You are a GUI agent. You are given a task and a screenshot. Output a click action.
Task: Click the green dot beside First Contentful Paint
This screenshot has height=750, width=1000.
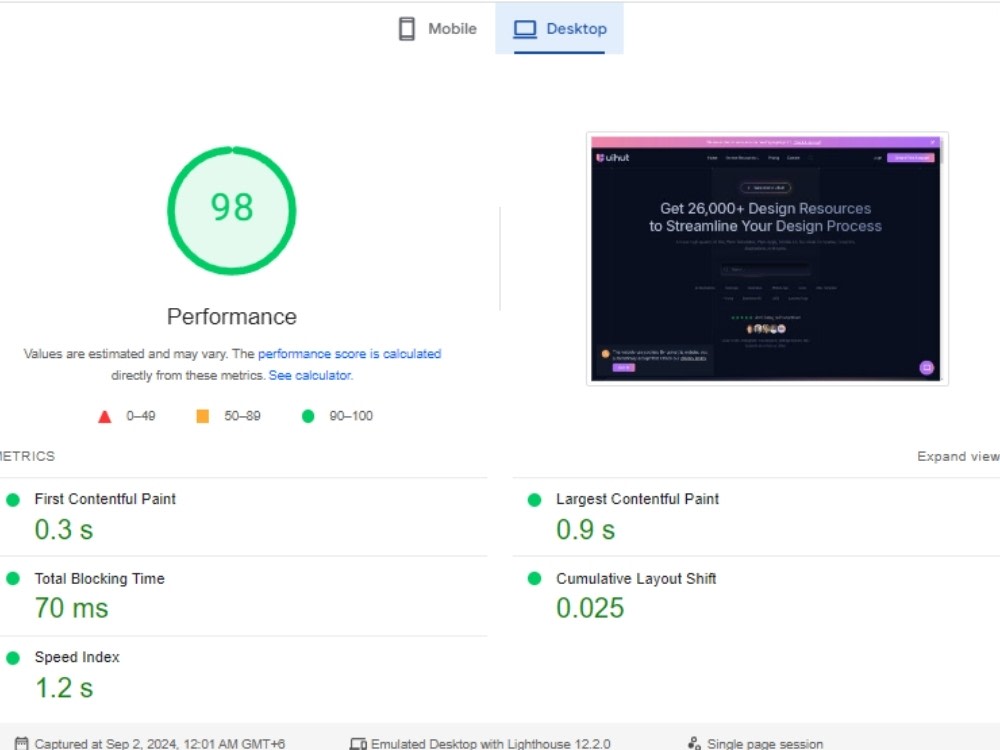click(13, 500)
